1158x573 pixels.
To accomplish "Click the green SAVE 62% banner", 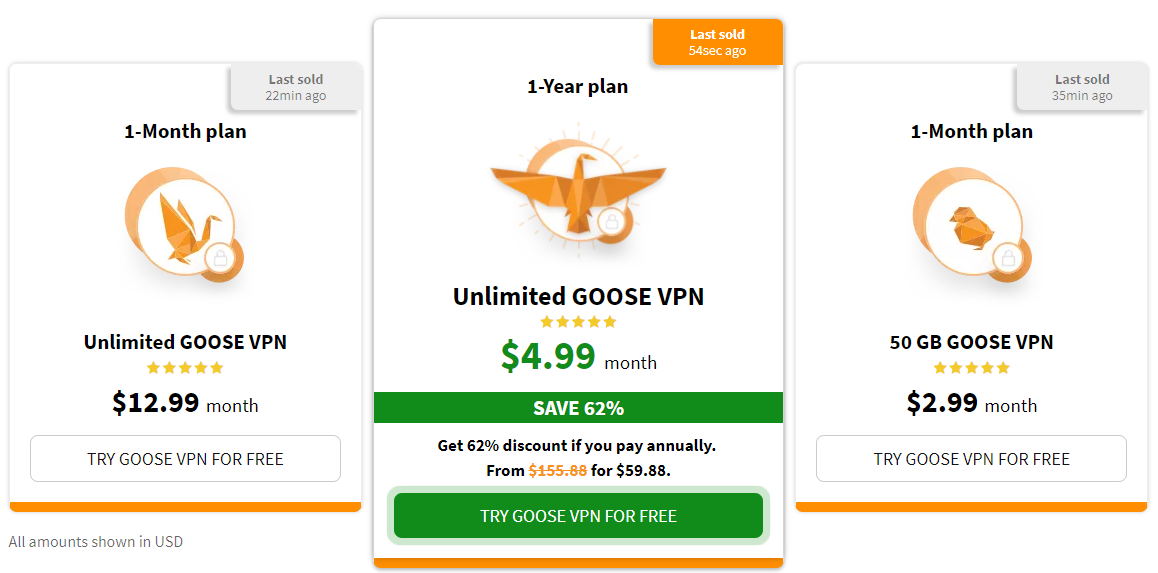I will [x=578, y=408].
